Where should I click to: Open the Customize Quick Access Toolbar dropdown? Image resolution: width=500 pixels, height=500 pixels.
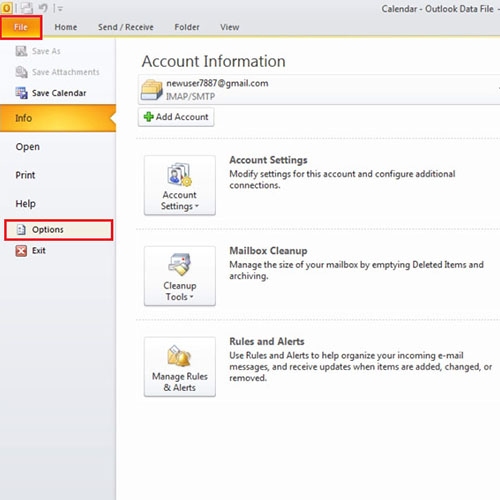tap(59, 9)
